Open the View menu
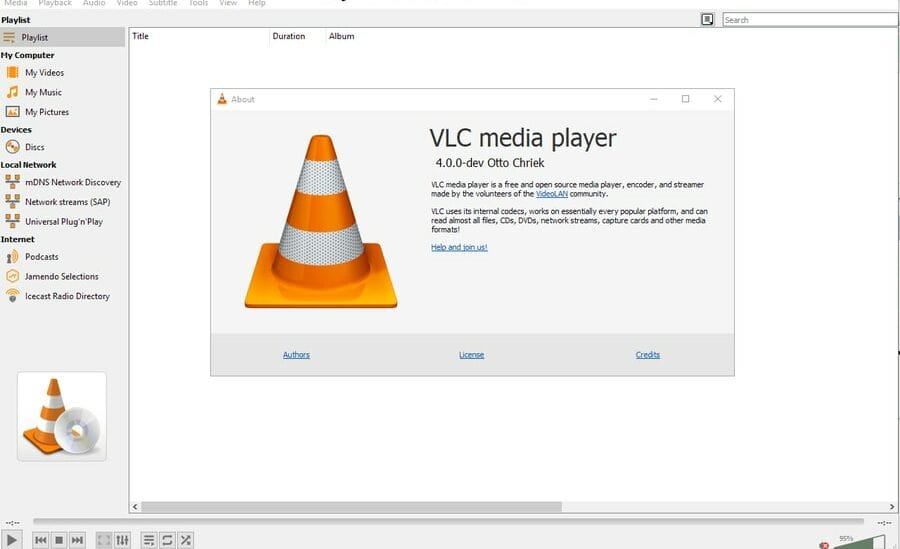900x549 pixels. pos(228,3)
